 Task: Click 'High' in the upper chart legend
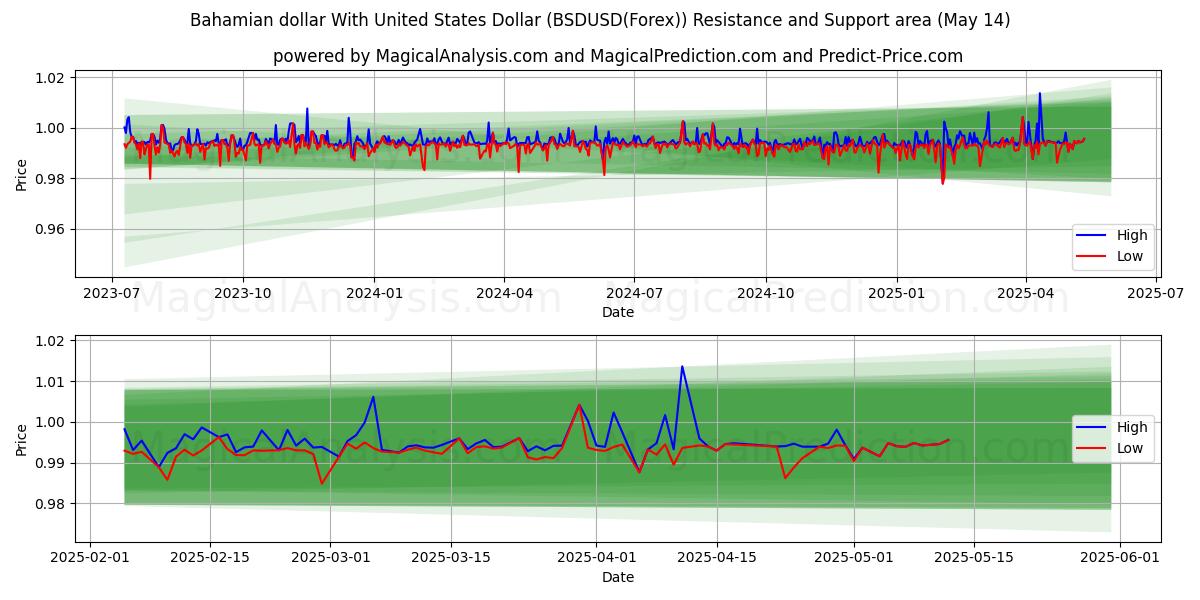pos(1132,235)
